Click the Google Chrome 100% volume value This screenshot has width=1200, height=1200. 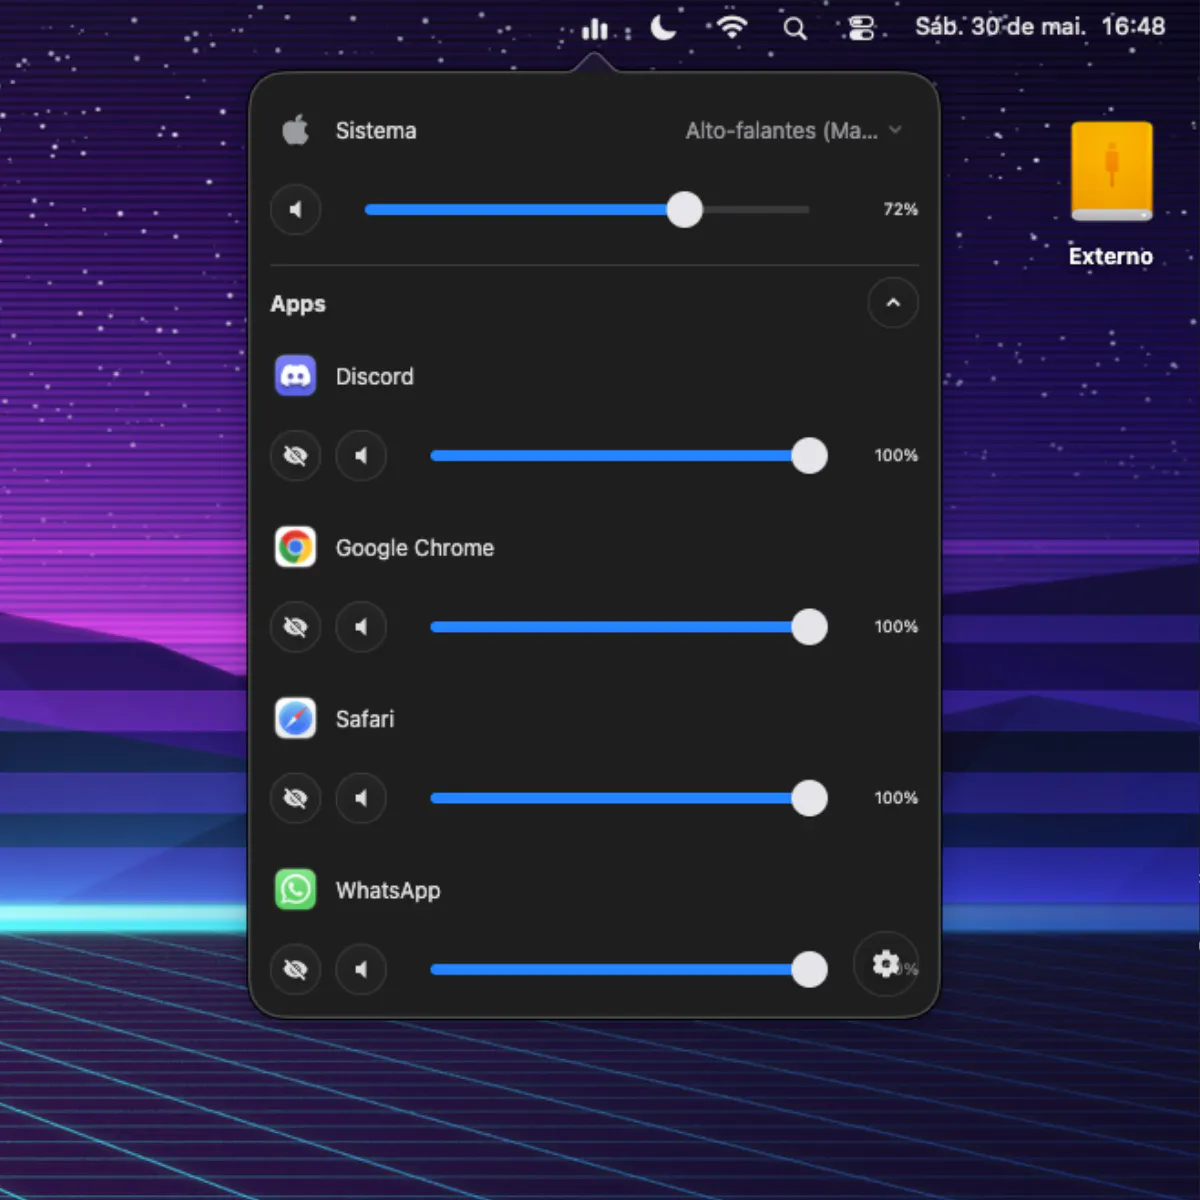[896, 626]
